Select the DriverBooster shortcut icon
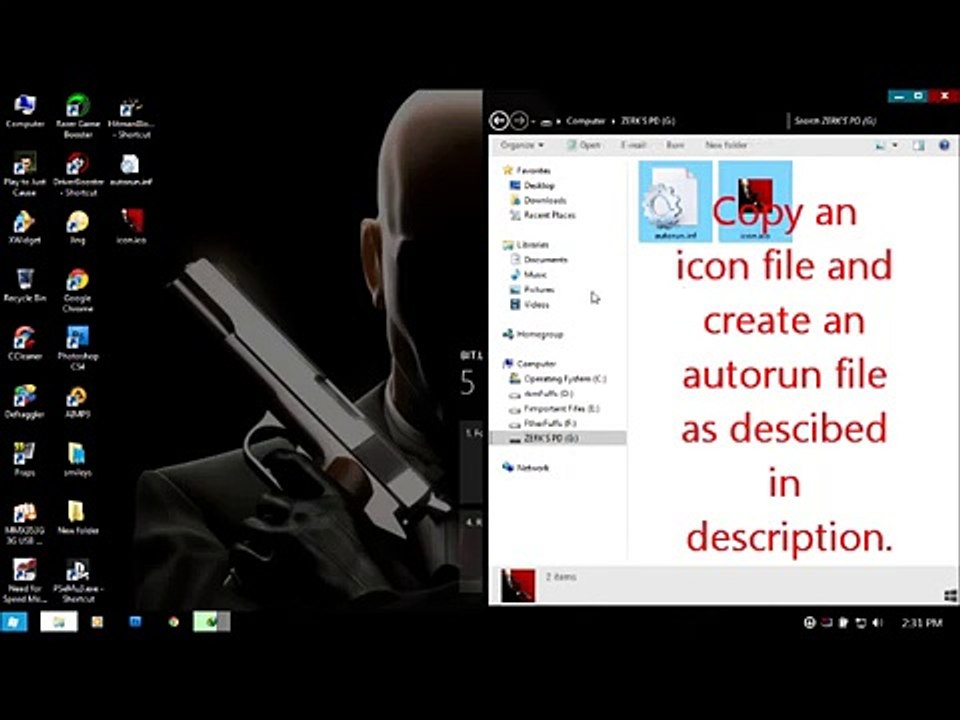 pyautogui.click(x=78, y=174)
